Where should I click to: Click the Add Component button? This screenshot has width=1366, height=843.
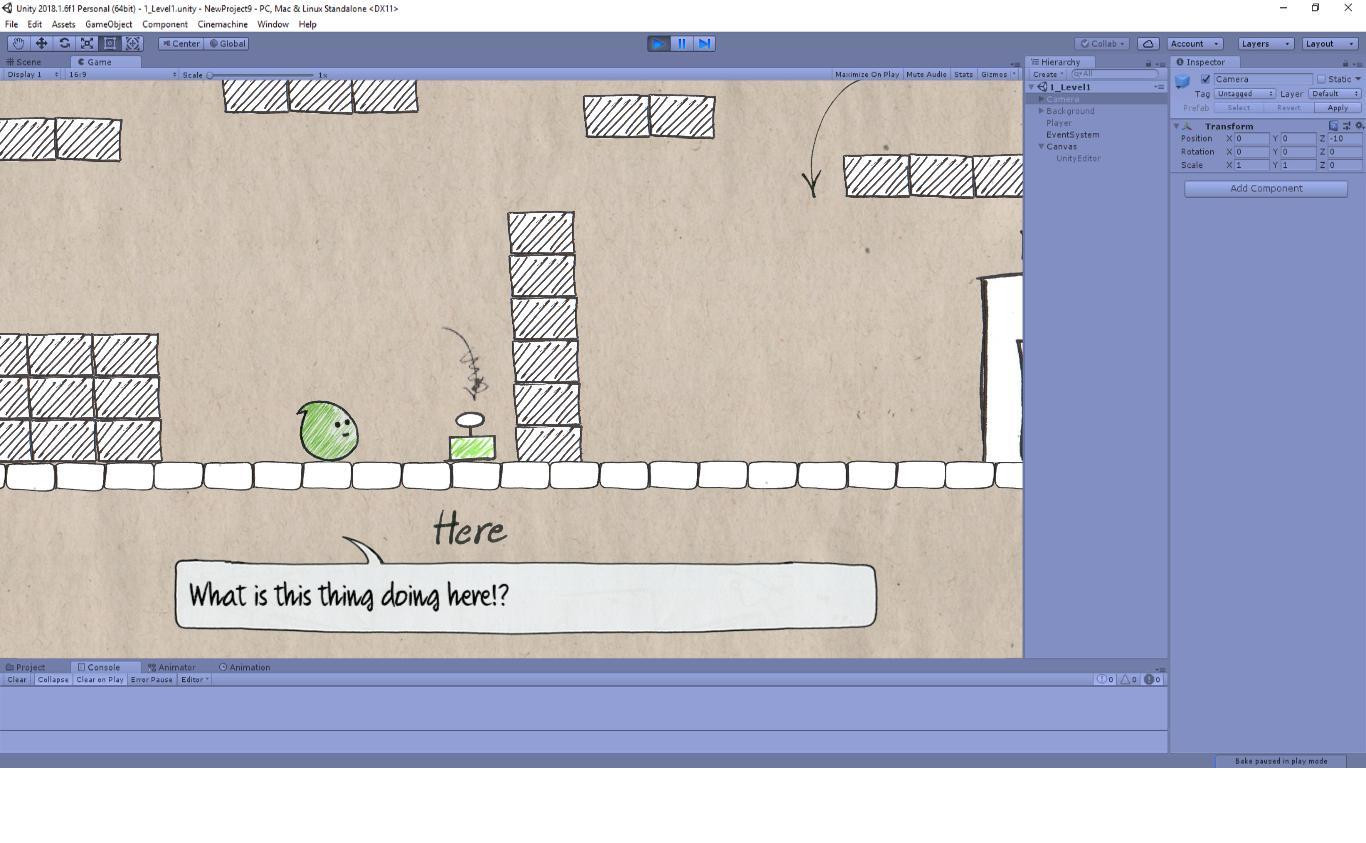click(x=1266, y=188)
